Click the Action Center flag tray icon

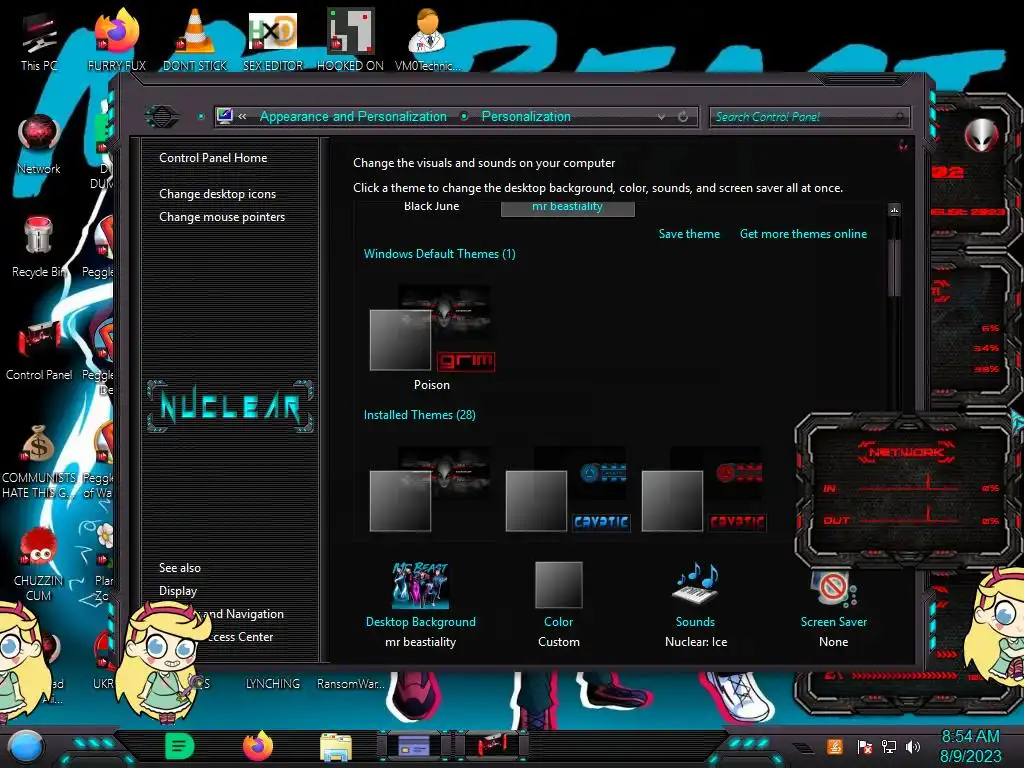(x=865, y=746)
